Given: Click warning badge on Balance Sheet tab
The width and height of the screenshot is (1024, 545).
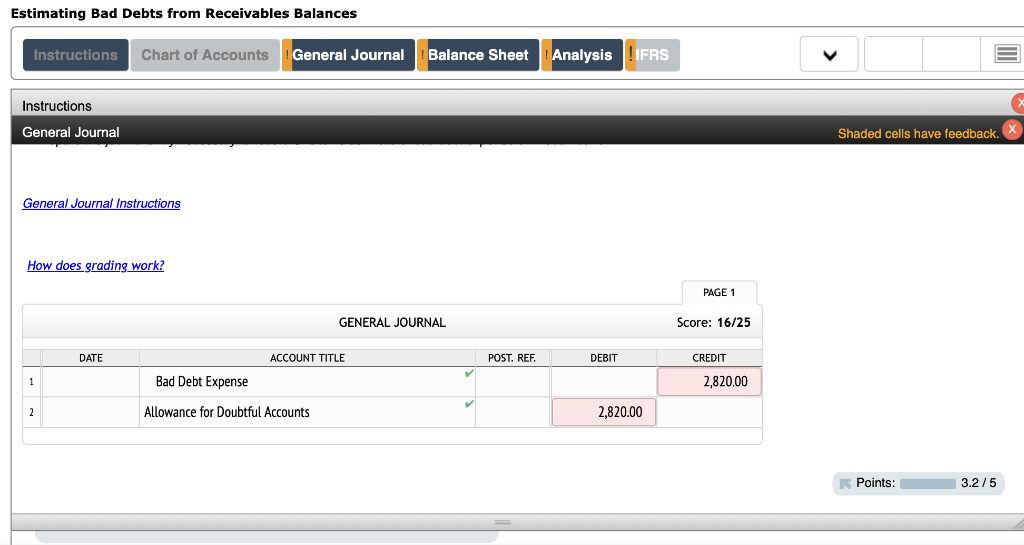Looking at the screenshot, I should [x=423, y=55].
